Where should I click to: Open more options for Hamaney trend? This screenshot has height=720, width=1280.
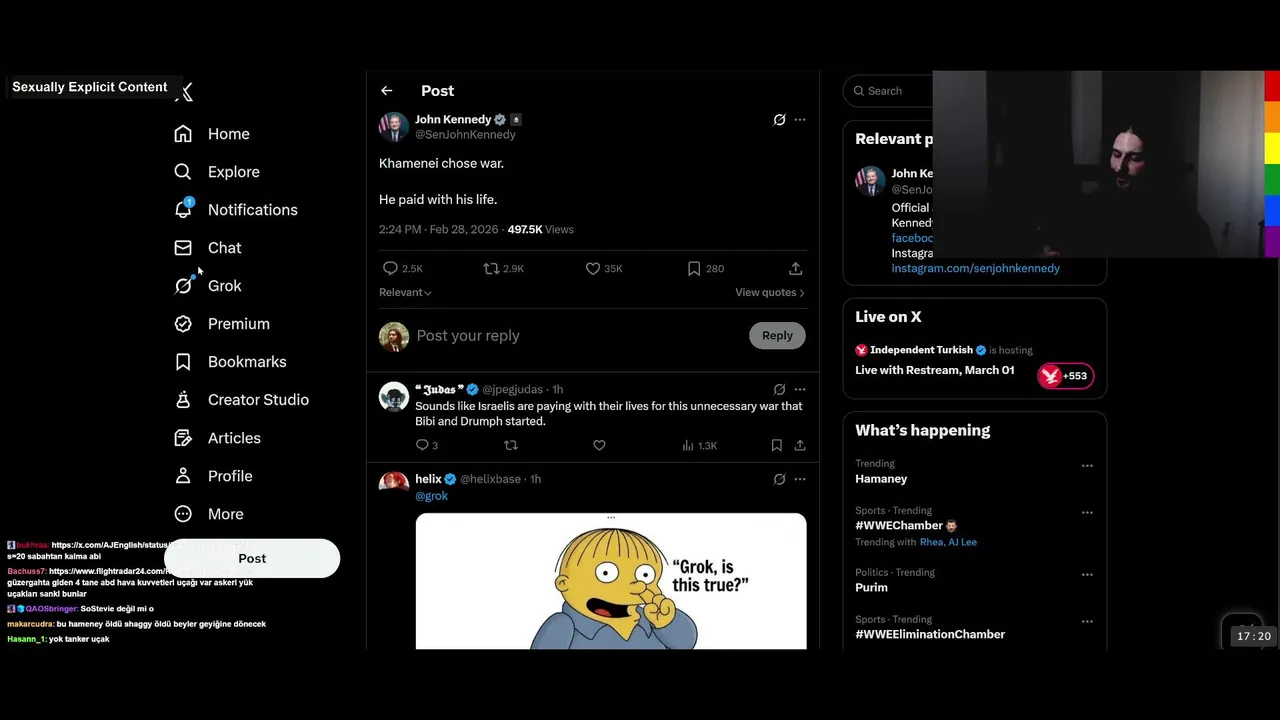click(1087, 466)
